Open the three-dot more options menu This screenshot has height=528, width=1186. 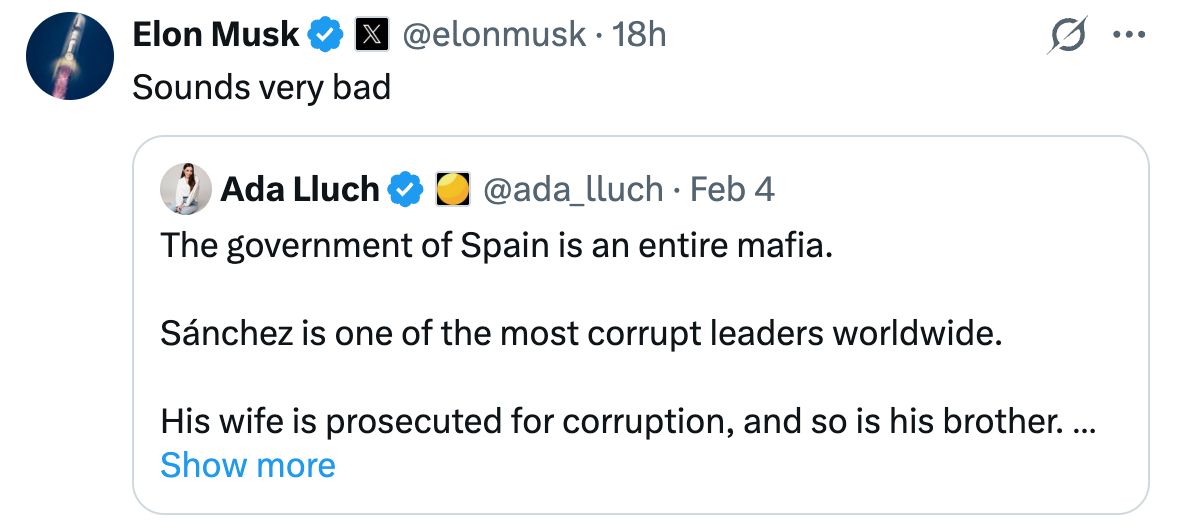(1129, 35)
